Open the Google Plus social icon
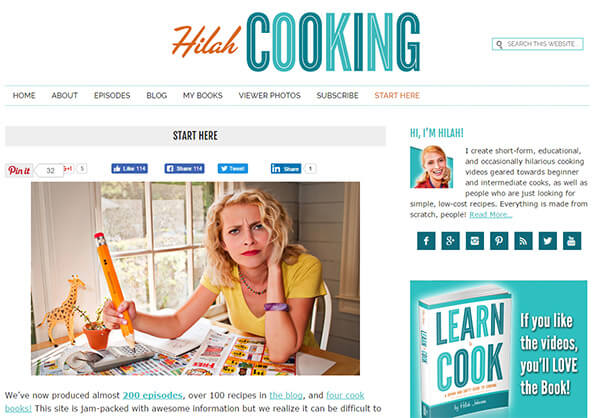Viewport: 600px width, 418px height. [450, 241]
